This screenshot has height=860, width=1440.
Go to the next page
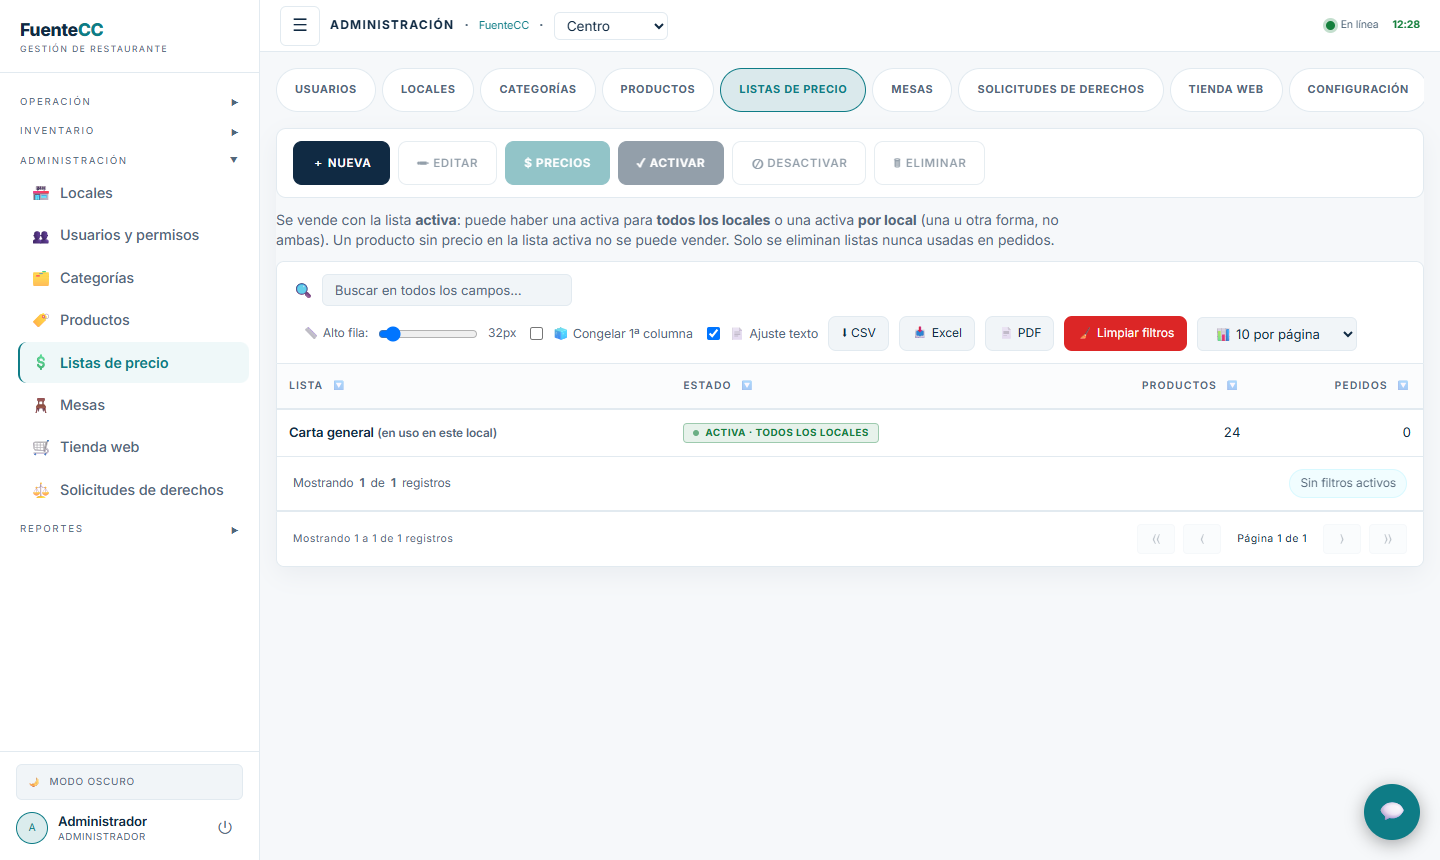click(1342, 539)
